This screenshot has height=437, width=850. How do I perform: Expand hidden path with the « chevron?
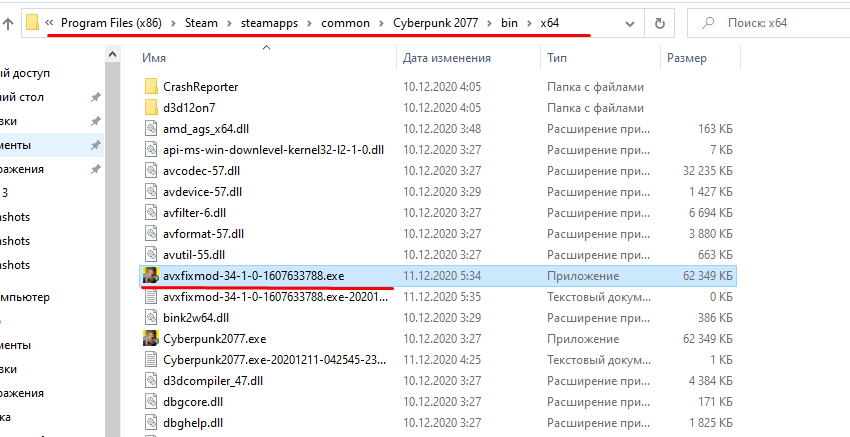[49, 23]
